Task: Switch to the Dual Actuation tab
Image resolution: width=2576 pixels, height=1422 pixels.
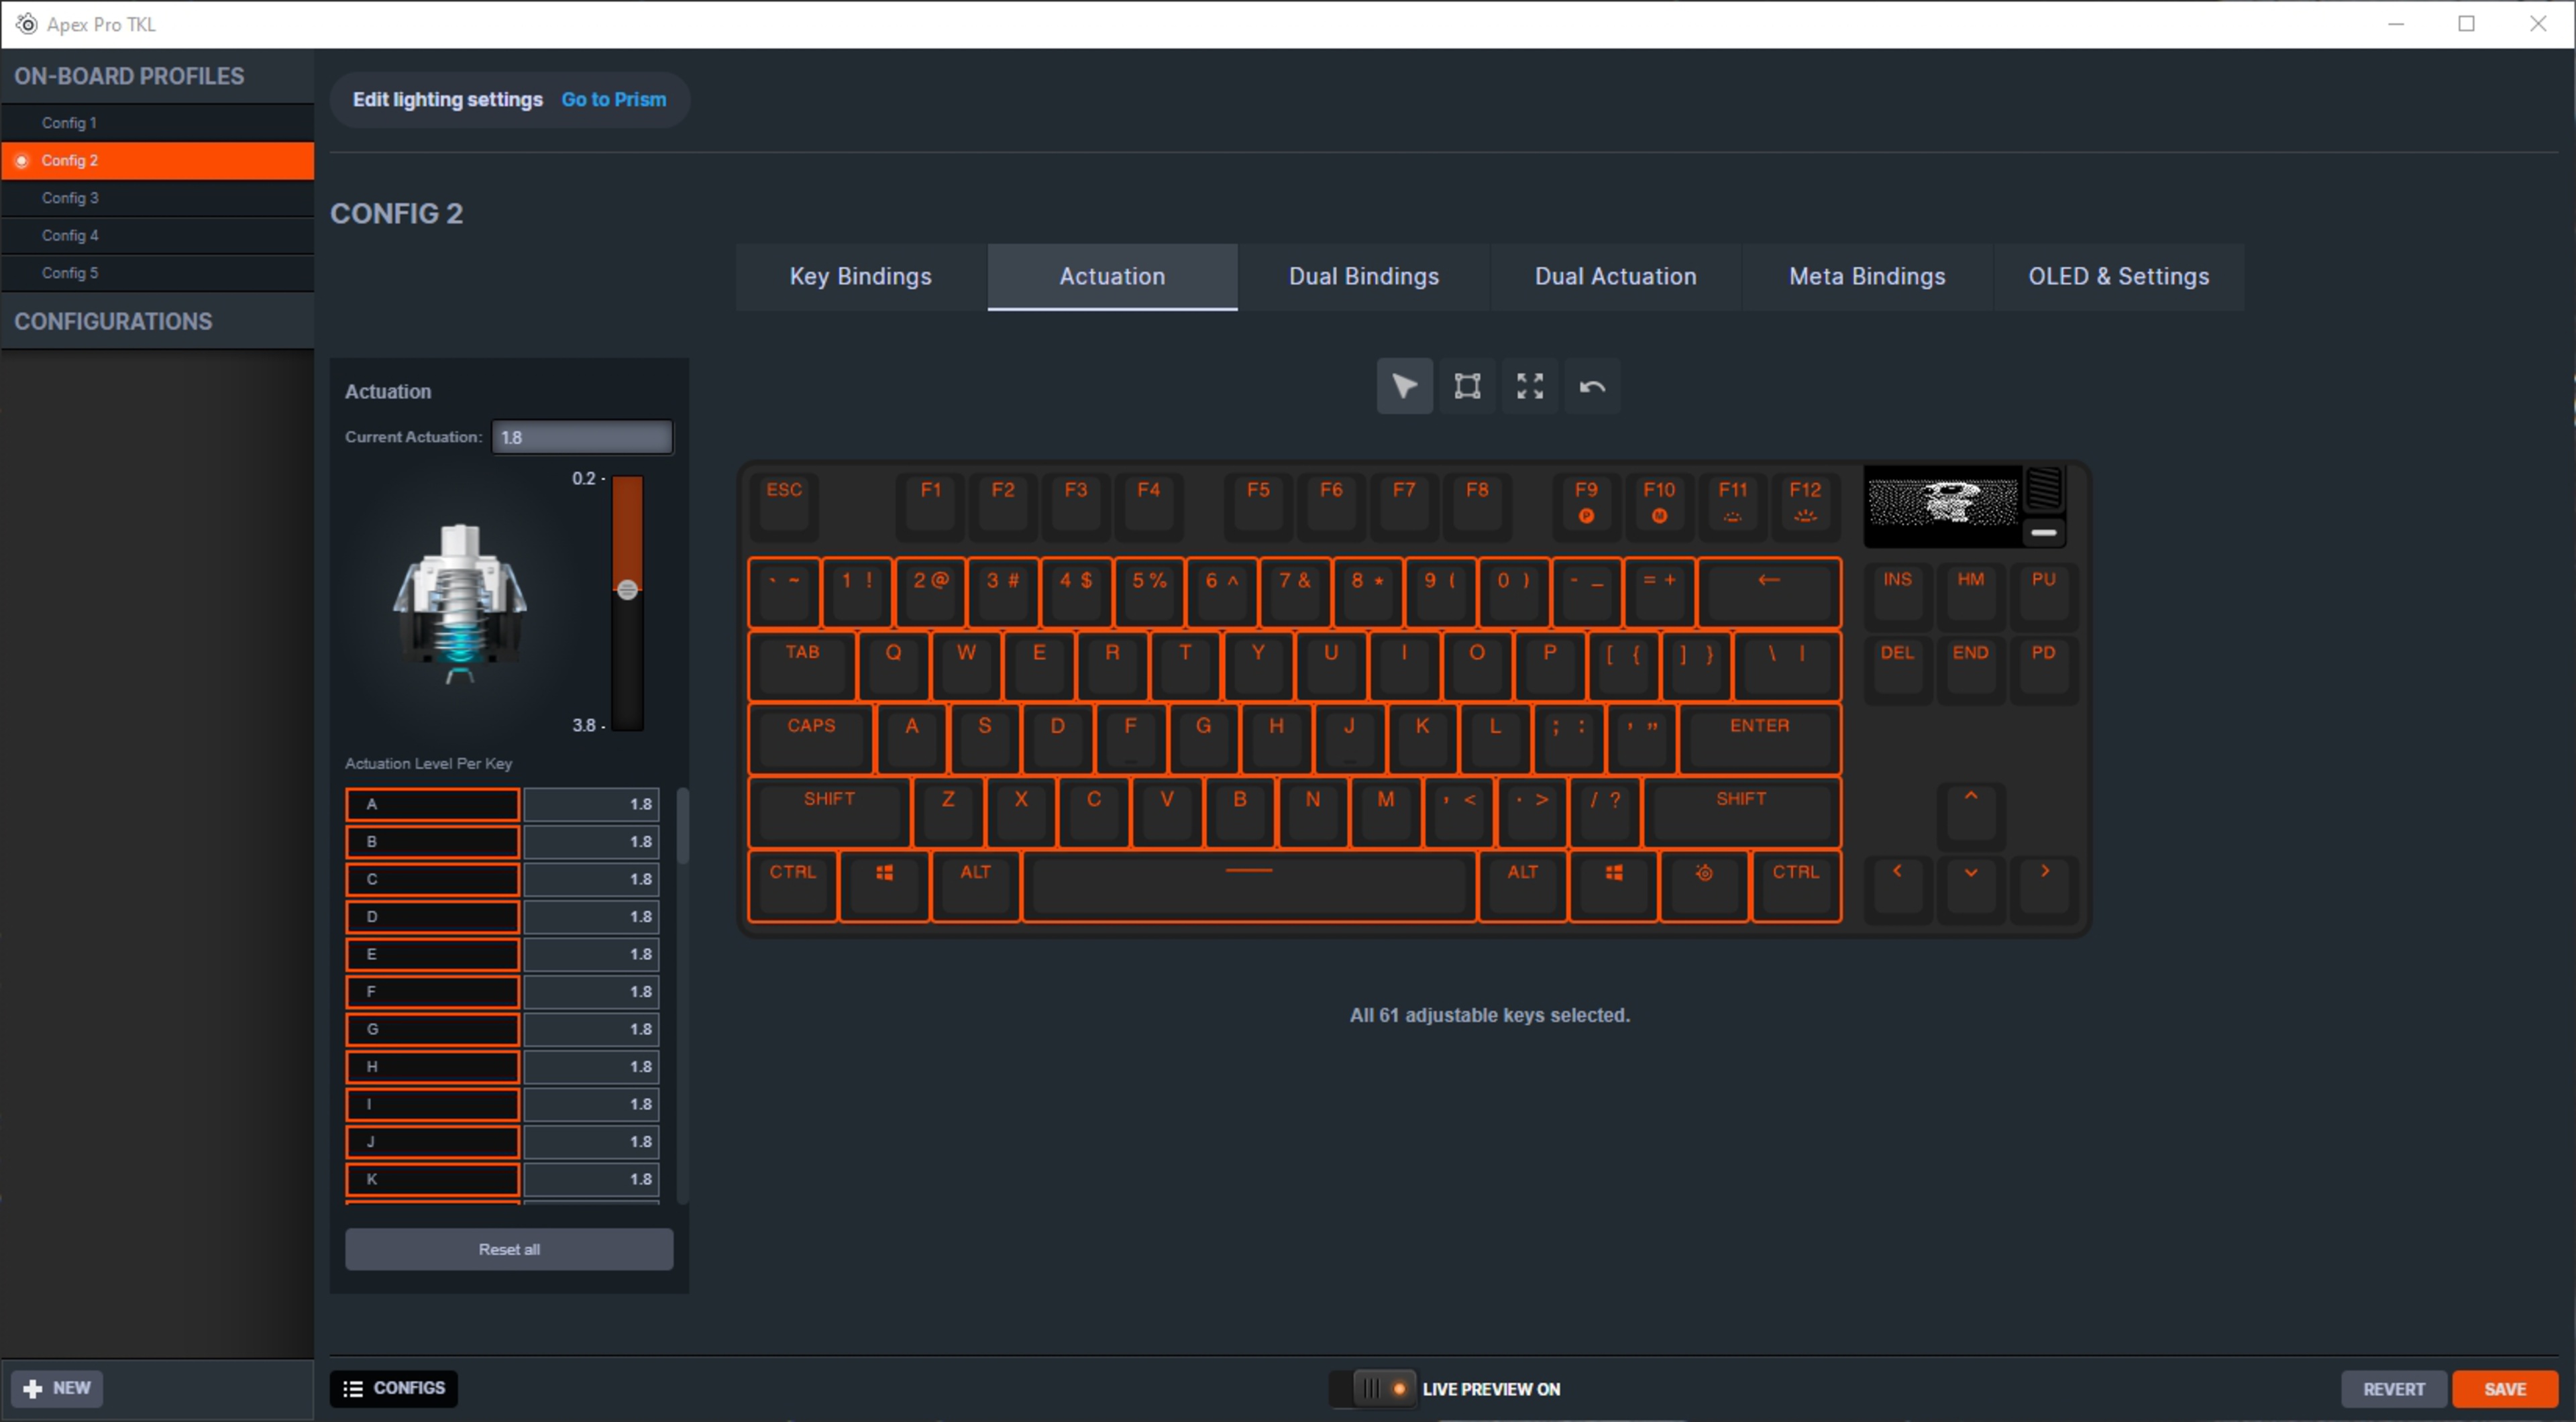Action: pos(1615,277)
